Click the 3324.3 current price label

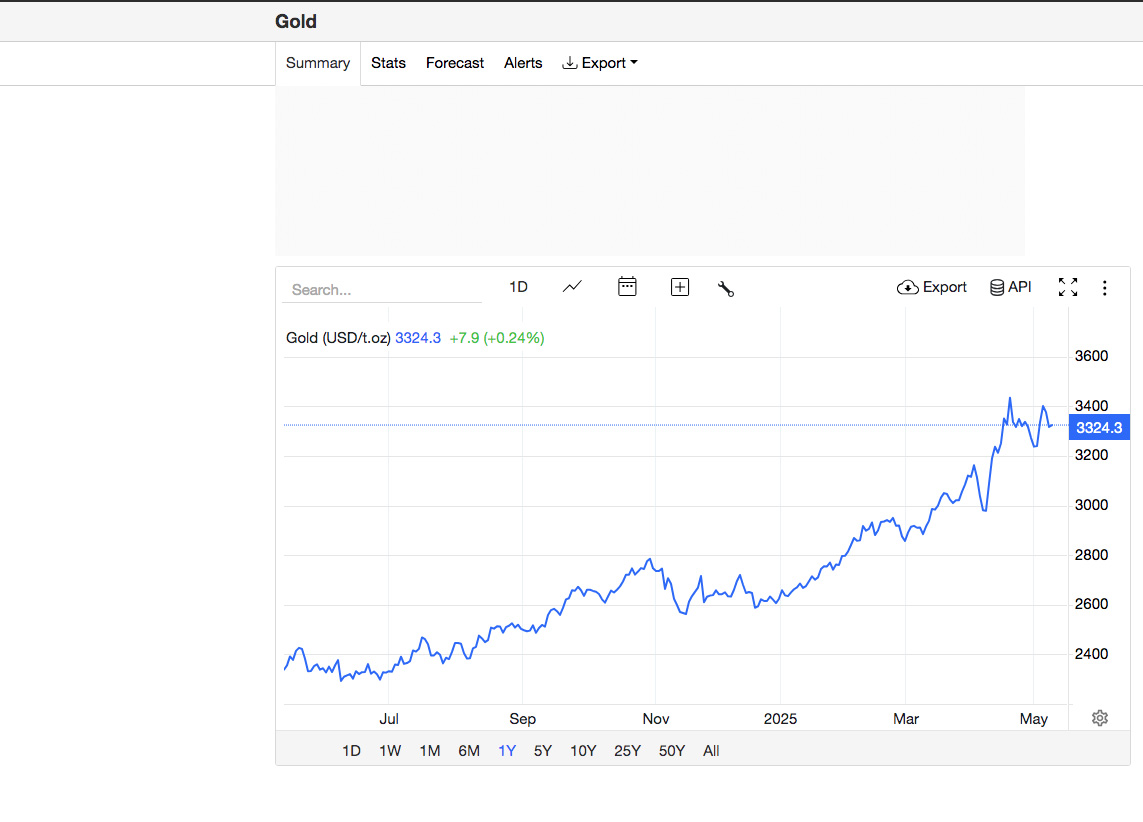(x=1099, y=428)
